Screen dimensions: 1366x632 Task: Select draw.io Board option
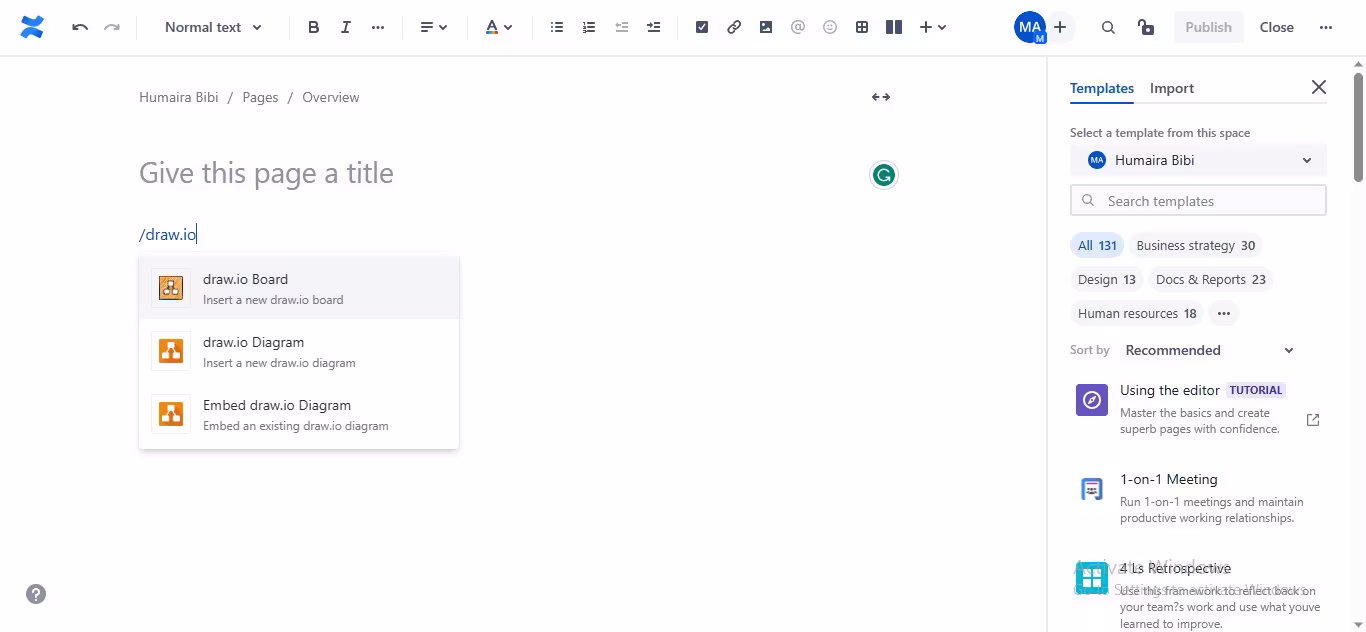[x=299, y=288]
